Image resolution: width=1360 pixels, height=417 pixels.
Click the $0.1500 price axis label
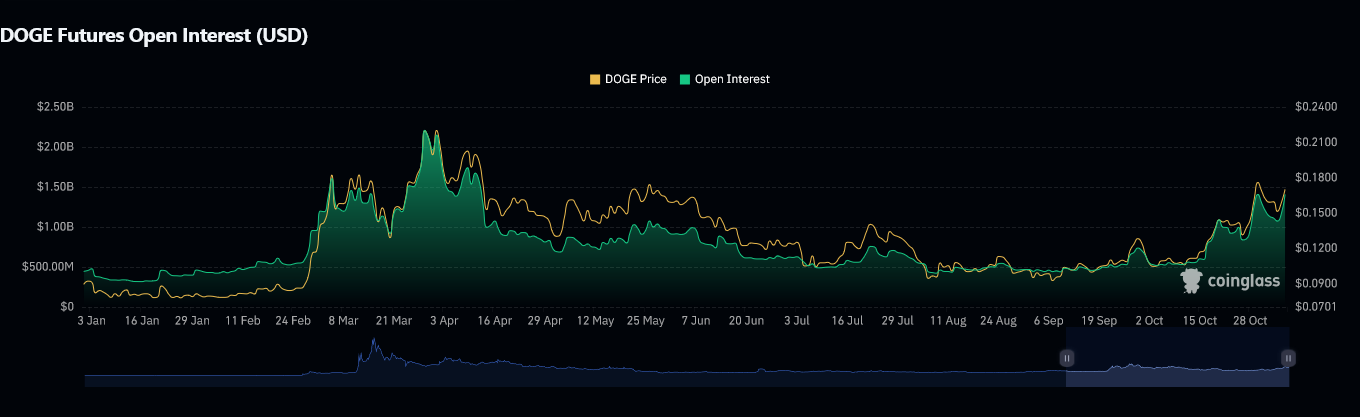tap(1315, 212)
